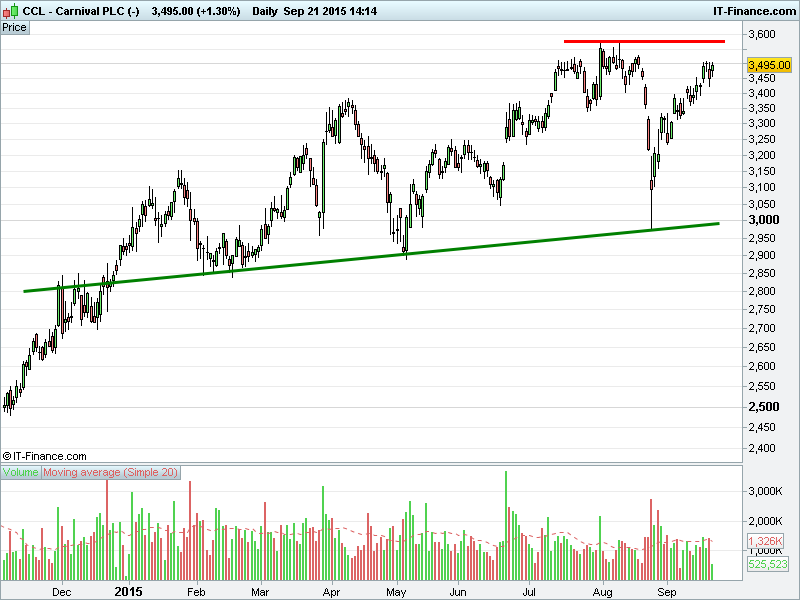Click the 1,326K moving average value tag
The height and width of the screenshot is (600, 800).
(765, 541)
